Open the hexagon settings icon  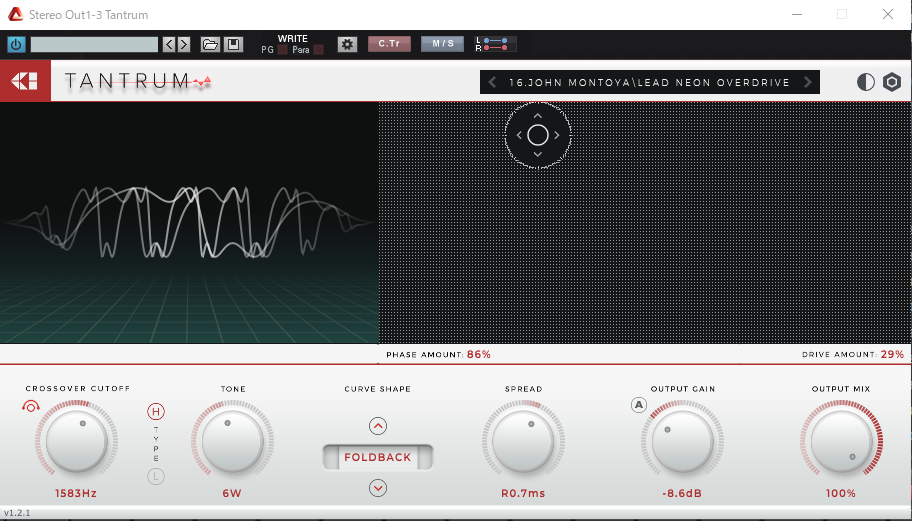pyautogui.click(x=892, y=82)
